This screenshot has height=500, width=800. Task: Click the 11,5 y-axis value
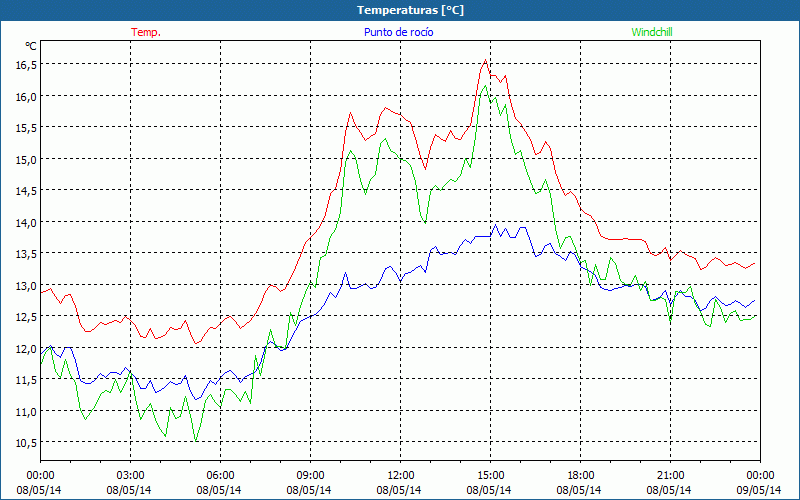tap(27, 380)
